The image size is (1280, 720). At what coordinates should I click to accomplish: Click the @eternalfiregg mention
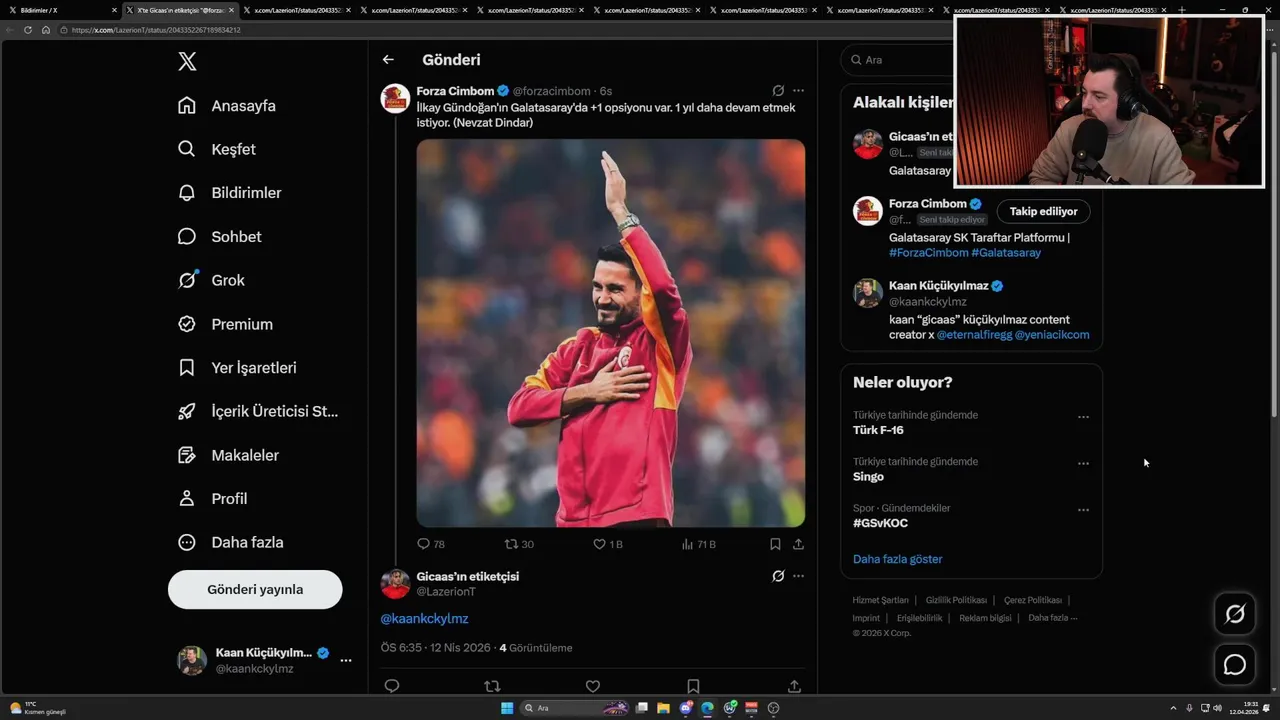pos(974,335)
